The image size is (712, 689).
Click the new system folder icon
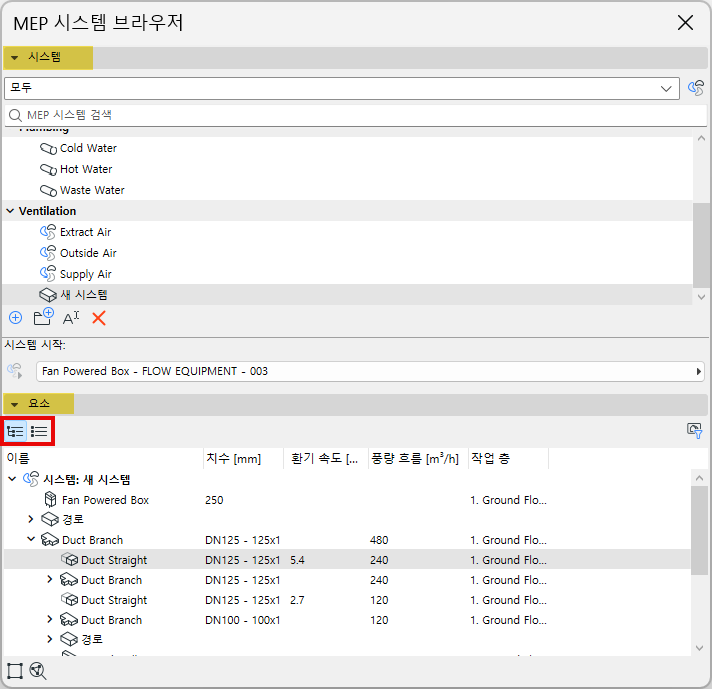pyautogui.click(x=44, y=317)
